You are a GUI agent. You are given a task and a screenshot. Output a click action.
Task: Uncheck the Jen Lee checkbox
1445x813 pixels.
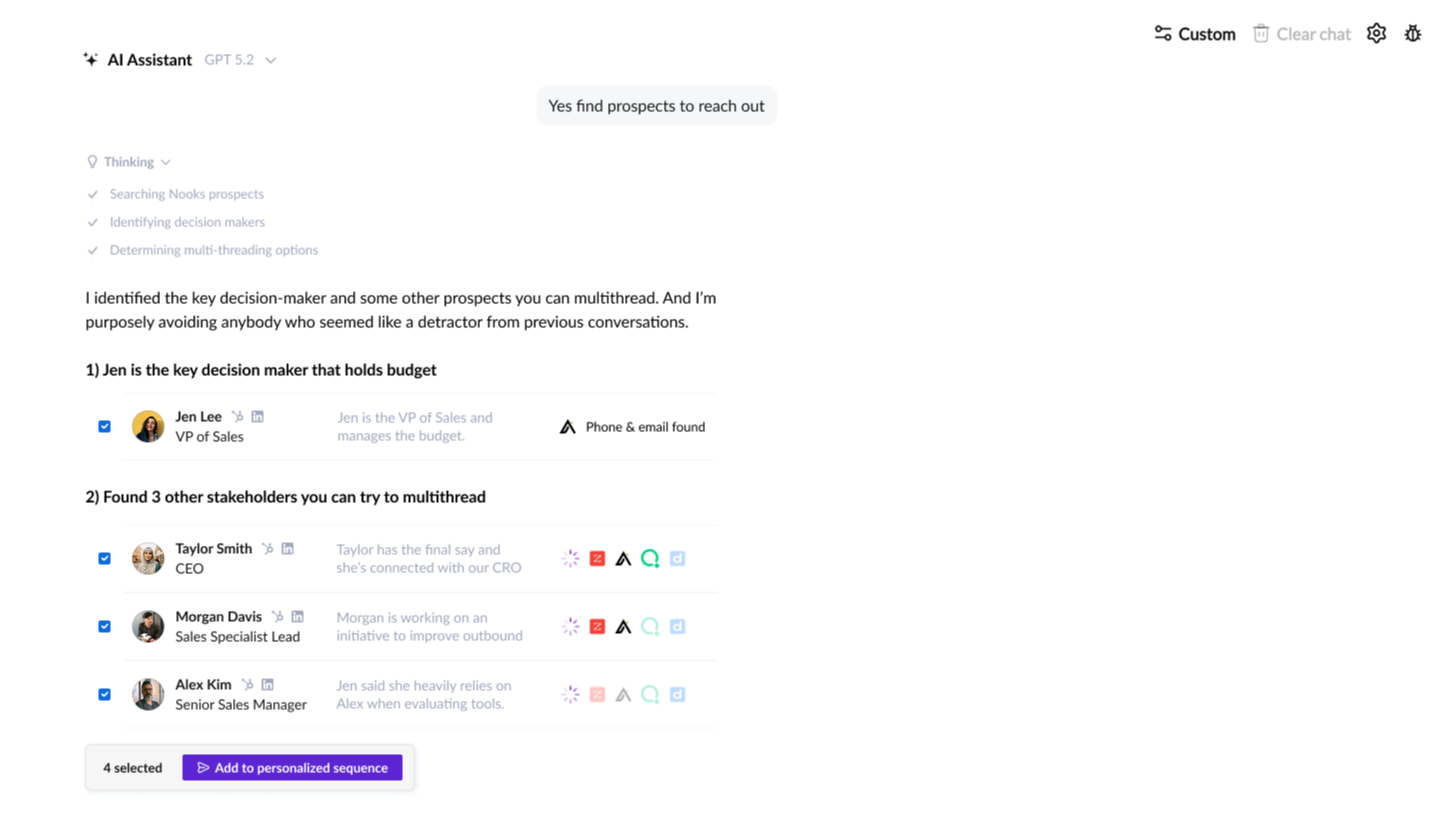click(104, 427)
